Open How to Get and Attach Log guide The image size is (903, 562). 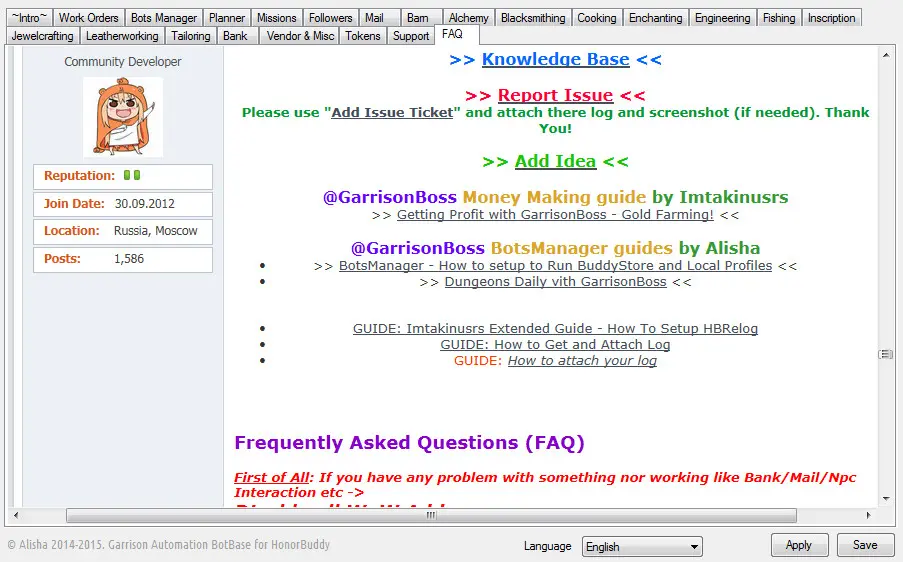coord(555,344)
